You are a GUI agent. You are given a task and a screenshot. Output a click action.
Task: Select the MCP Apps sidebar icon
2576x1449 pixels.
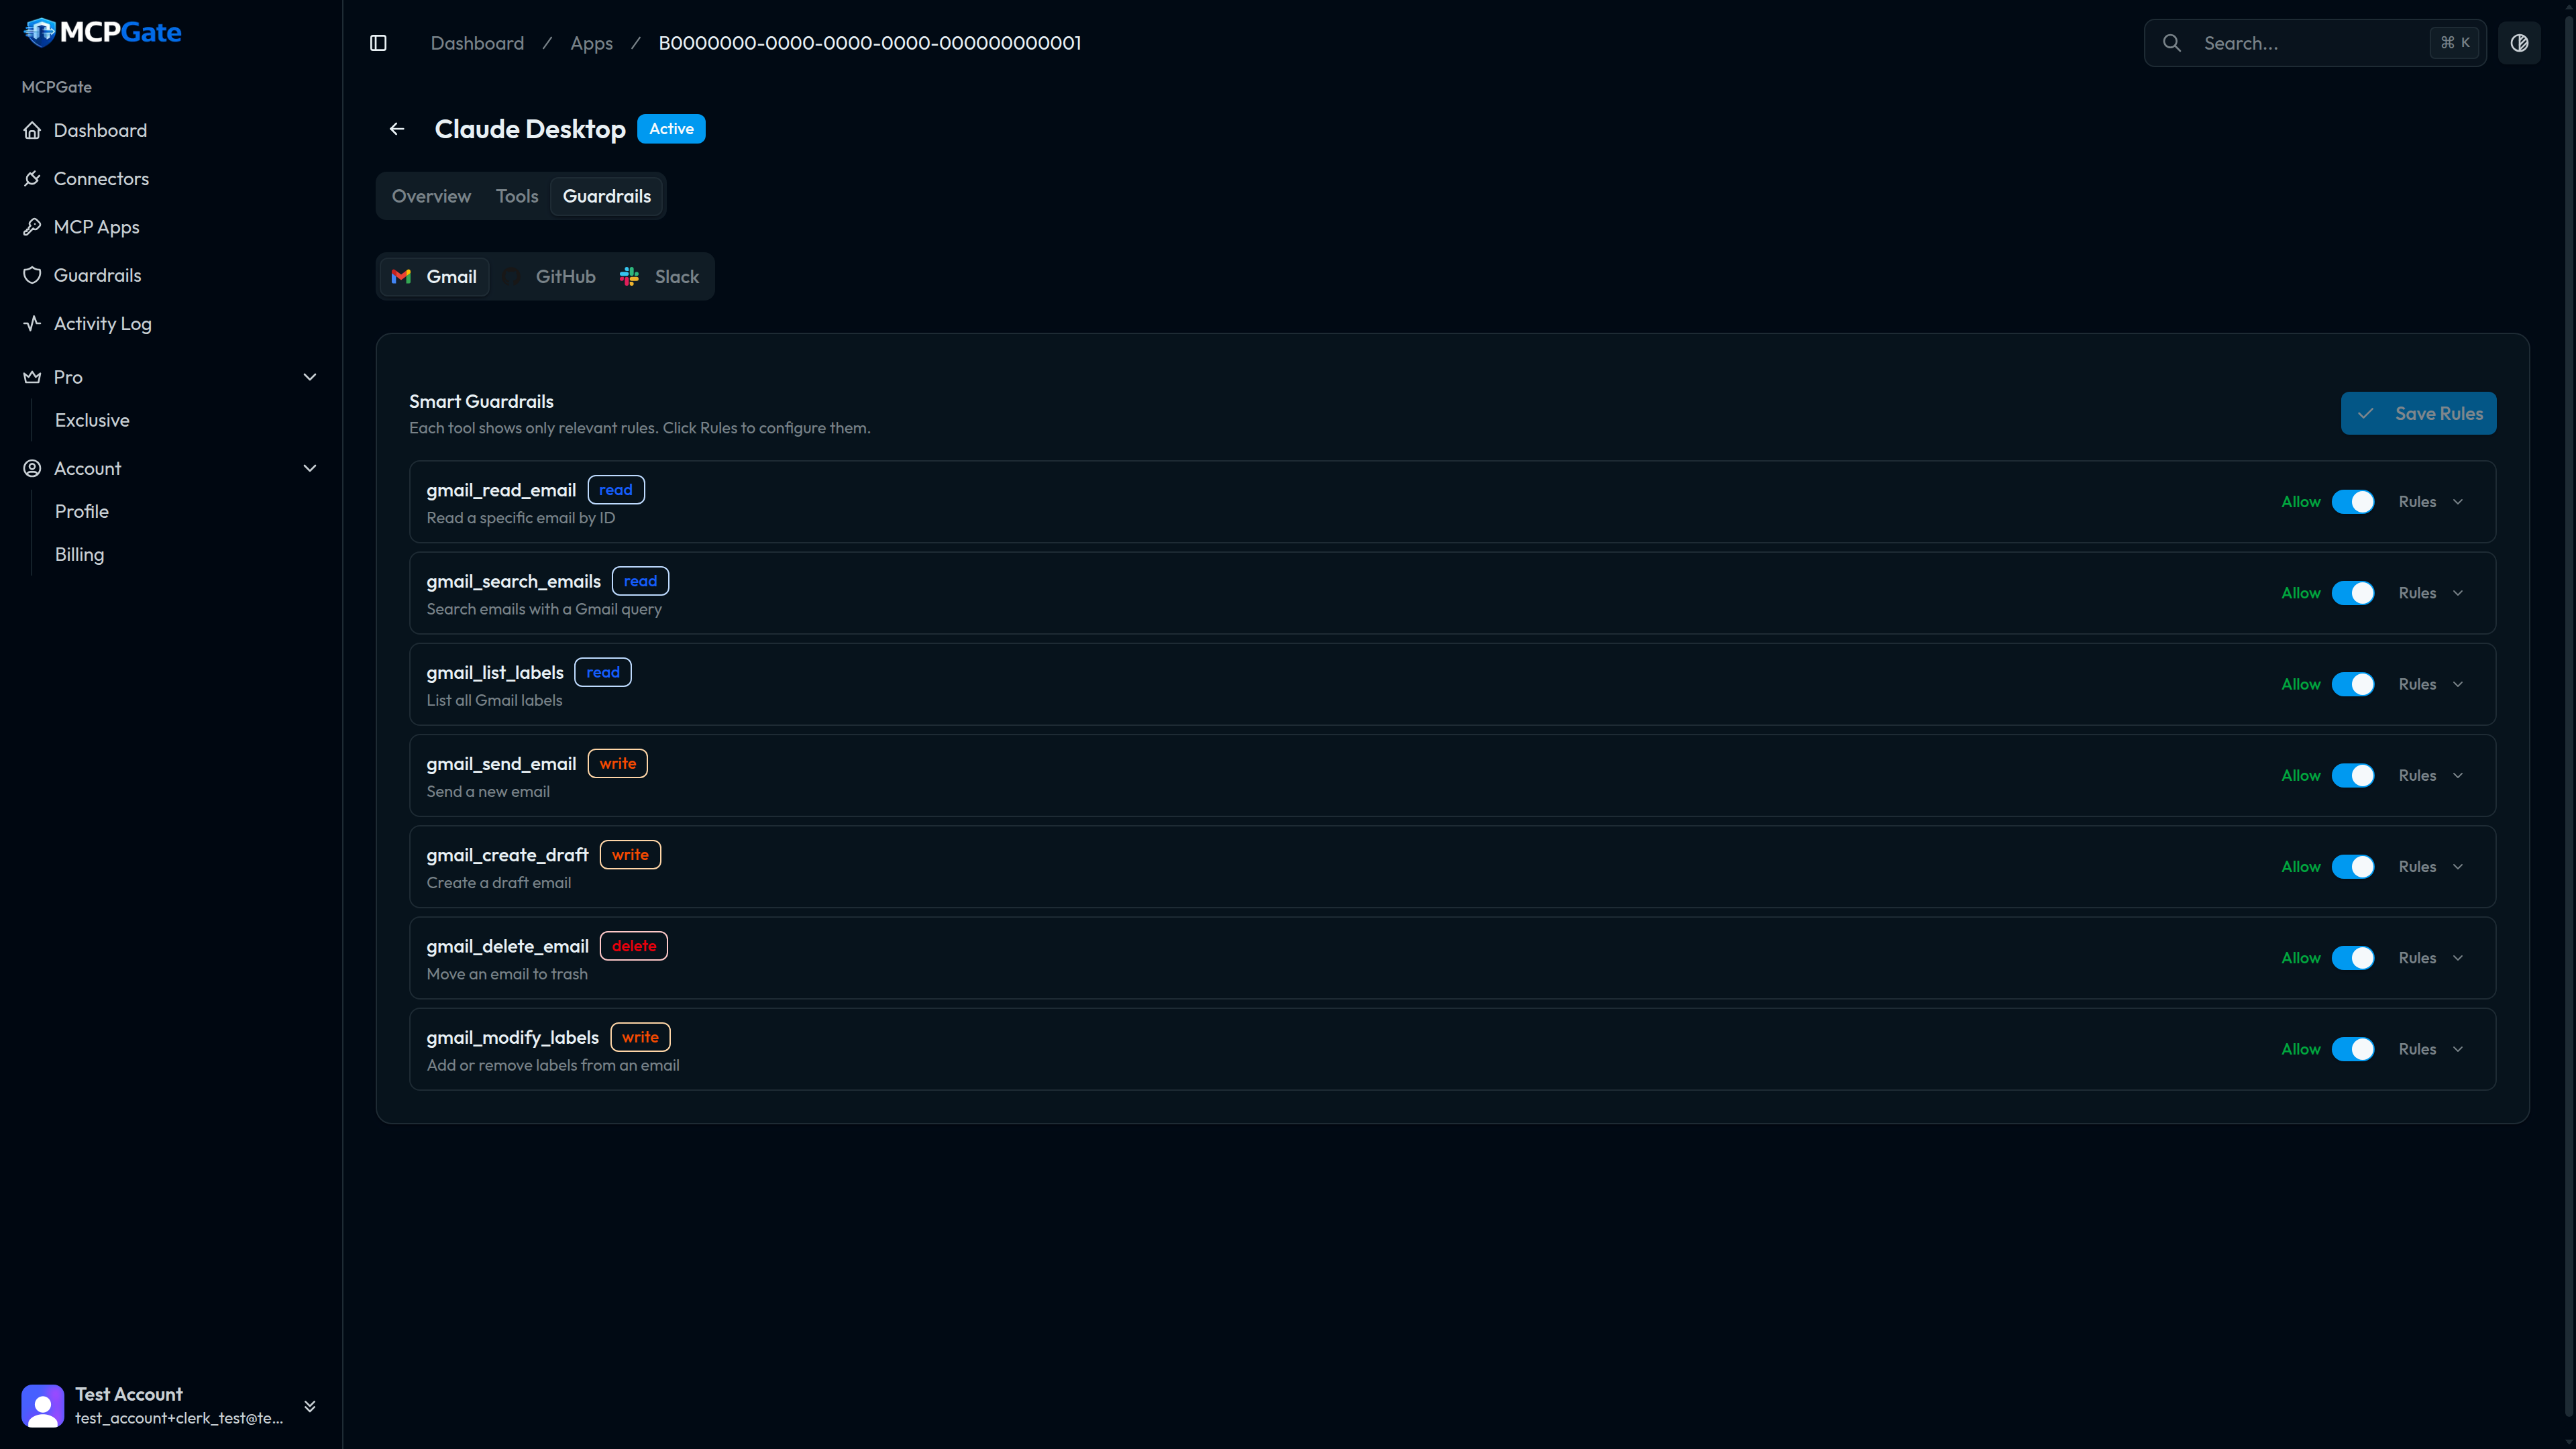33,227
